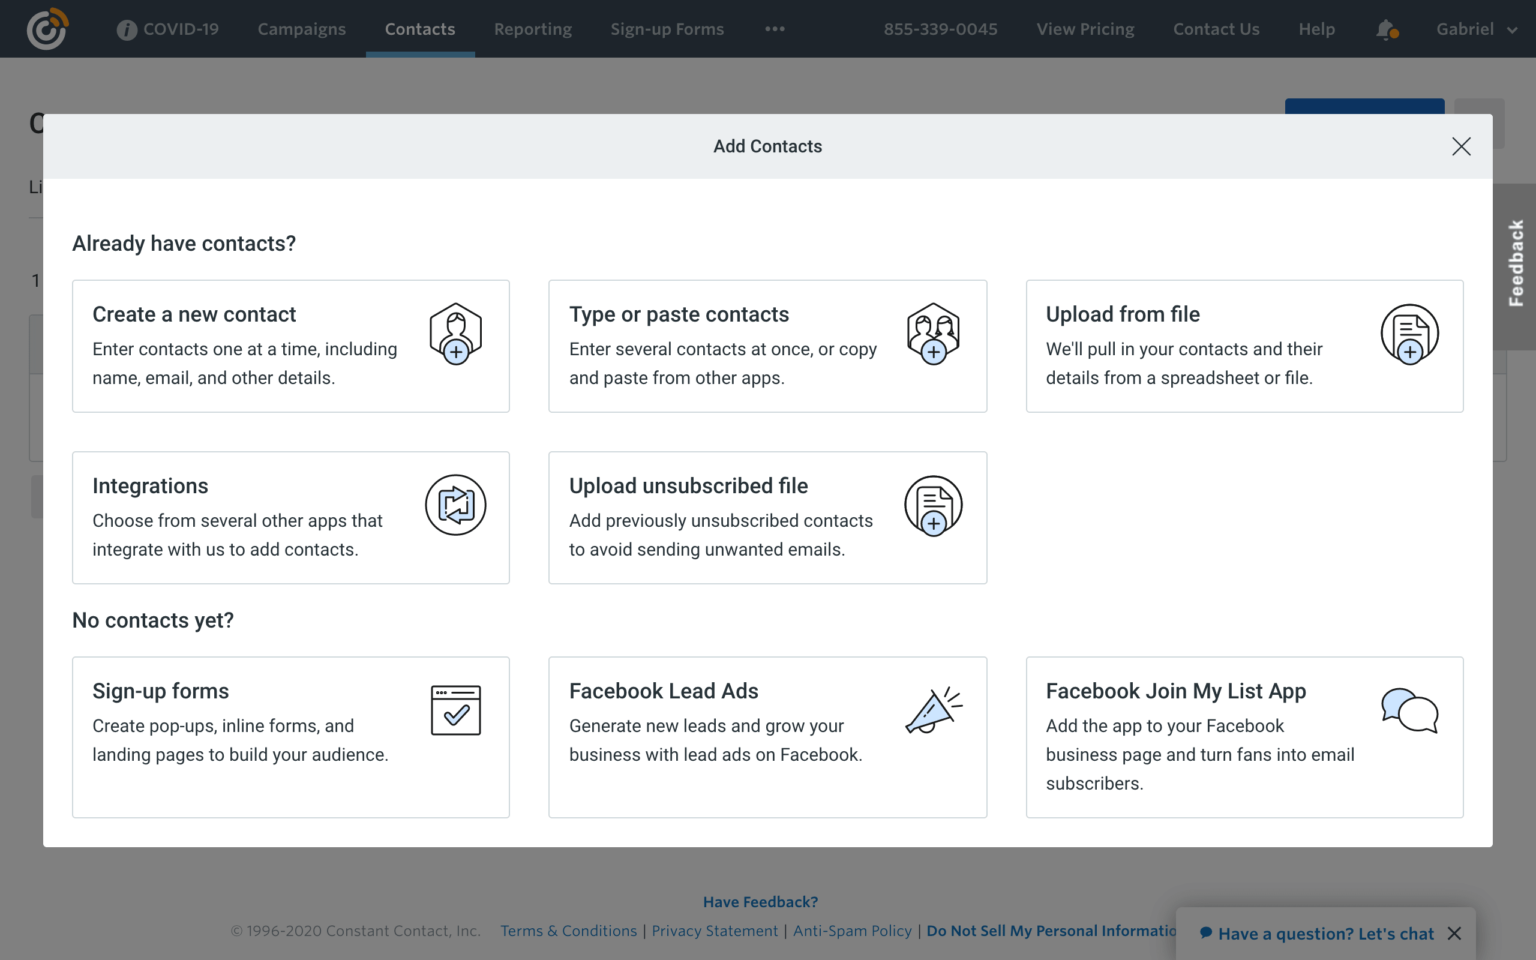
Task: Click the Facebook Join My List chat bubbles icon
Action: pyautogui.click(x=1409, y=711)
